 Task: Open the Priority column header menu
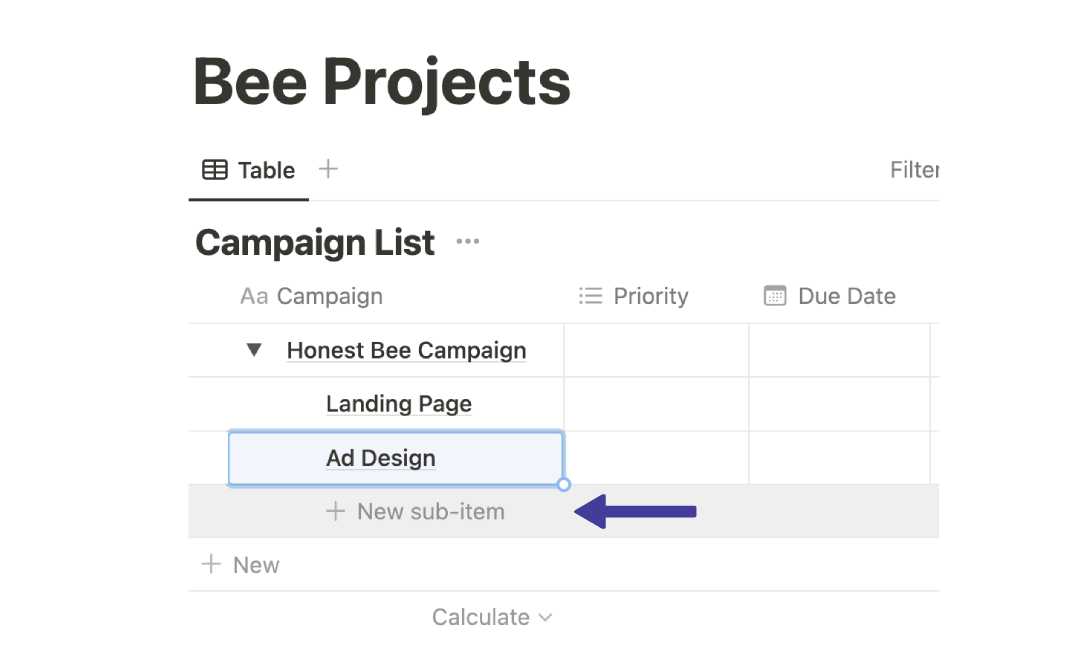click(634, 295)
